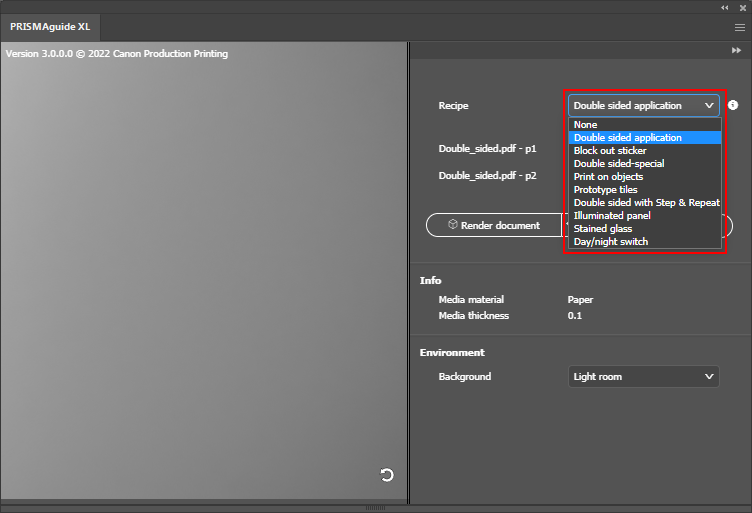Select Stained glass recipe
Viewport: 752px width, 513px height.
[x=645, y=228]
